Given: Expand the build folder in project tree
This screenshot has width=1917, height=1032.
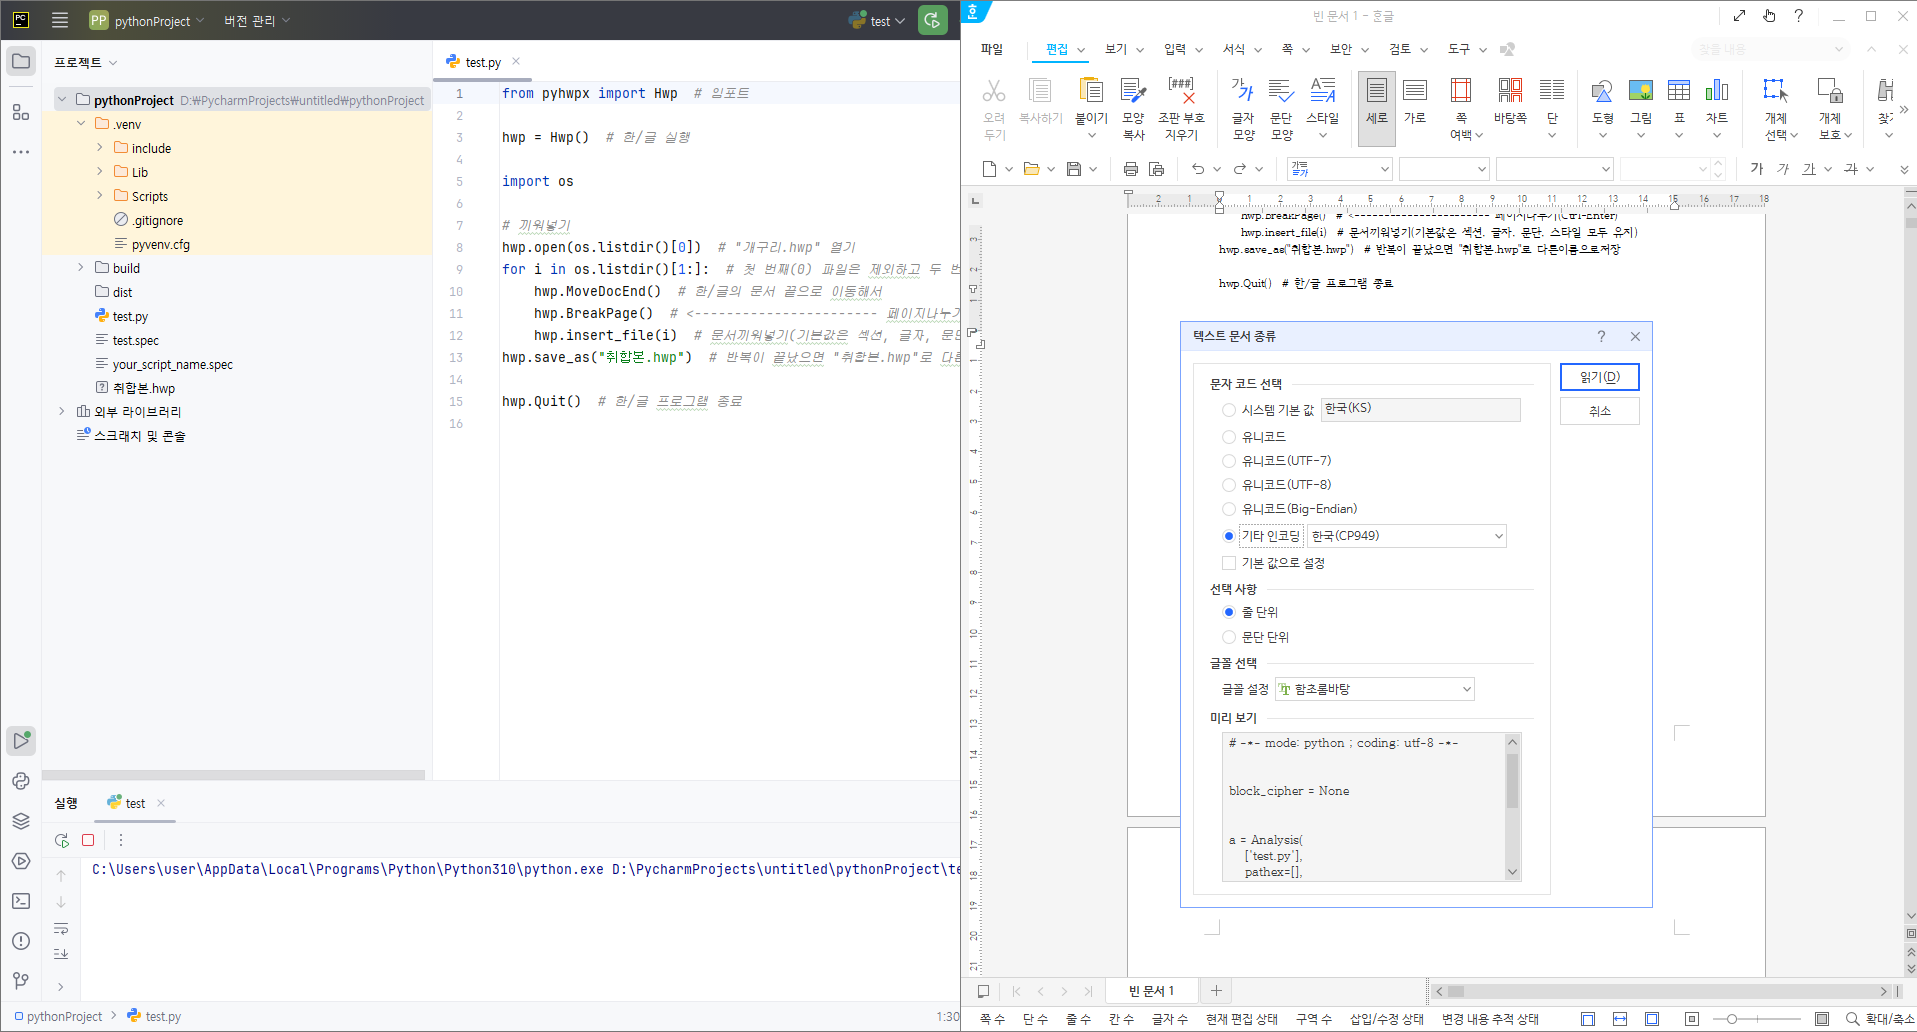Looking at the screenshot, I should tap(81, 268).
